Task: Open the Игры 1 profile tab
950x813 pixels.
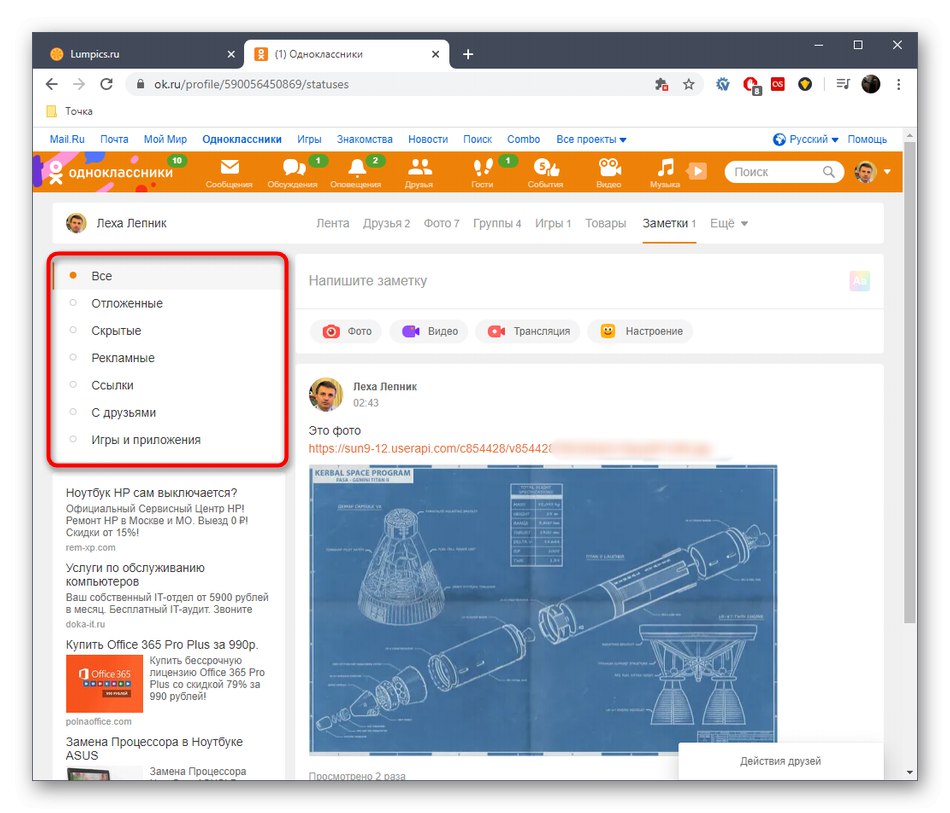Action: click(553, 223)
